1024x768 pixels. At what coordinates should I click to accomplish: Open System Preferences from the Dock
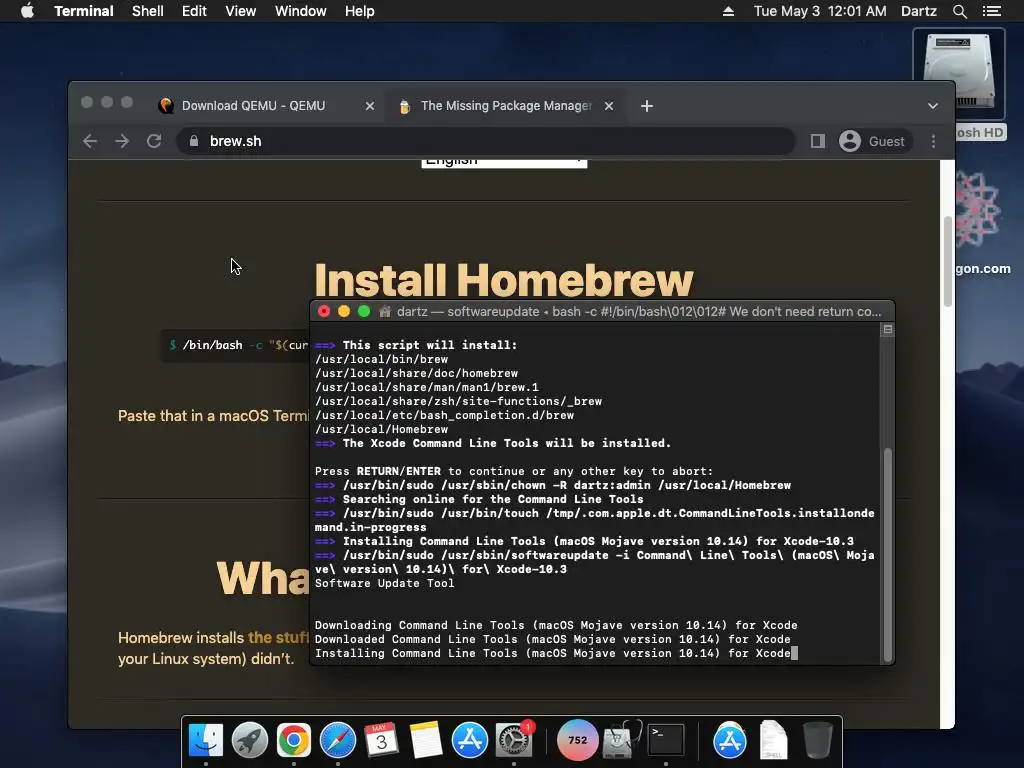514,740
